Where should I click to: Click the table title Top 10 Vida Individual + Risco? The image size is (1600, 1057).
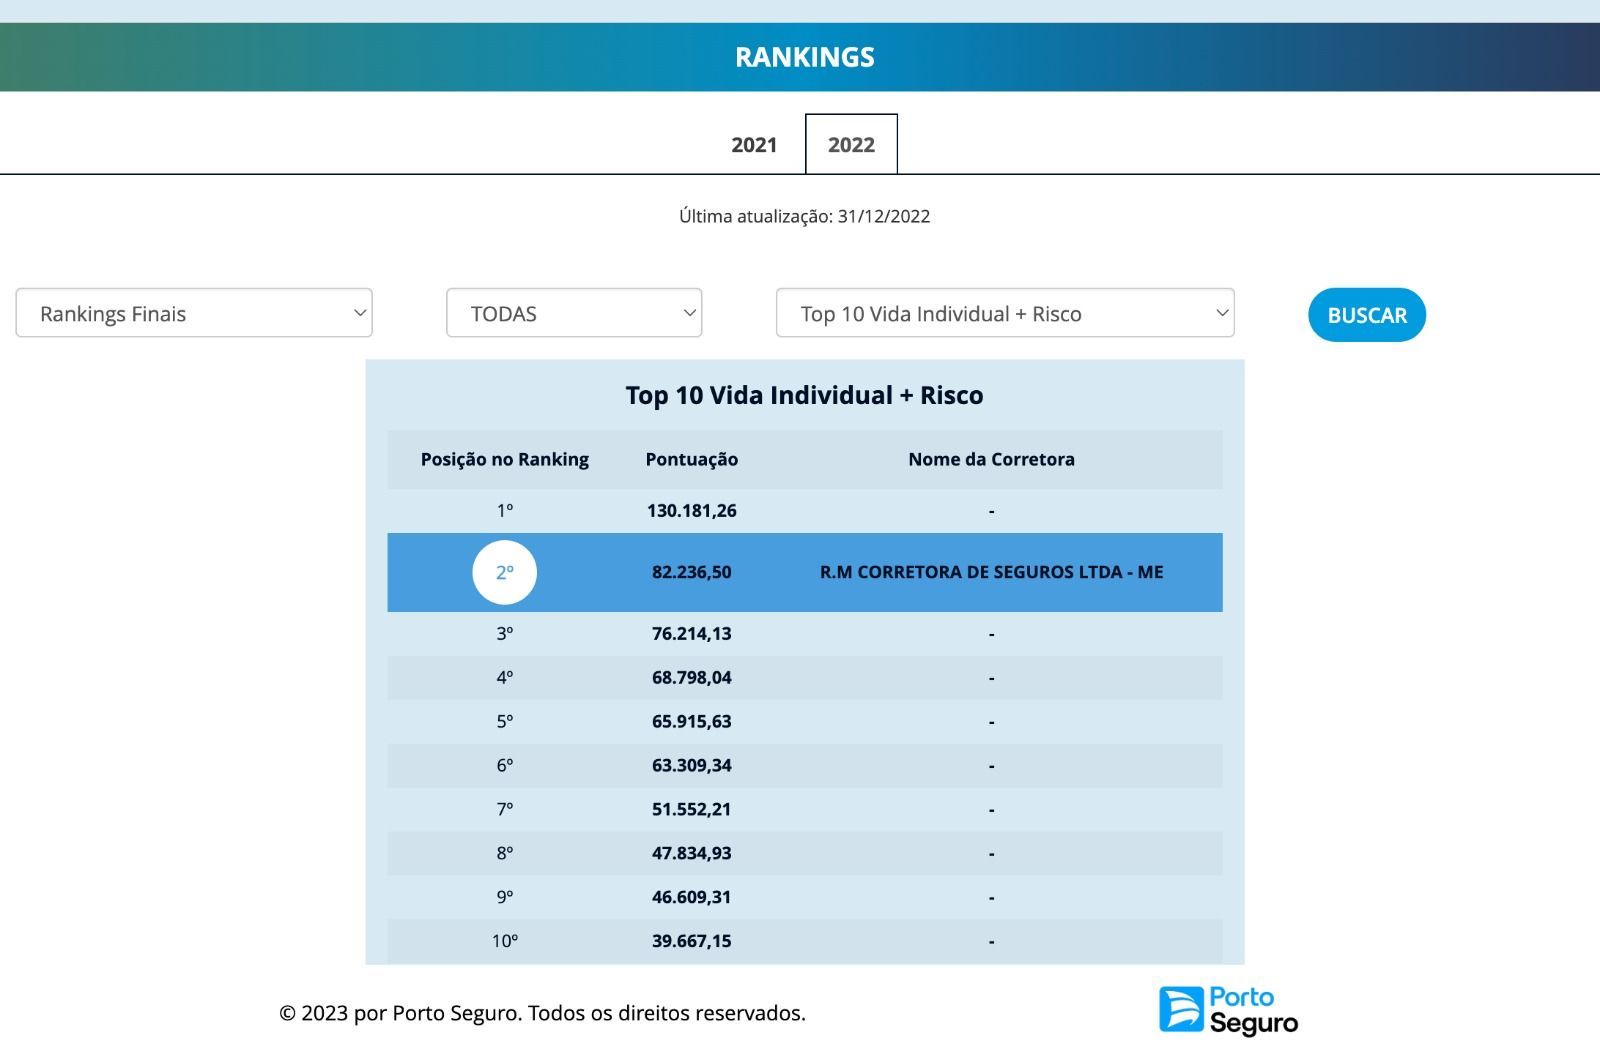click(805, 395)
